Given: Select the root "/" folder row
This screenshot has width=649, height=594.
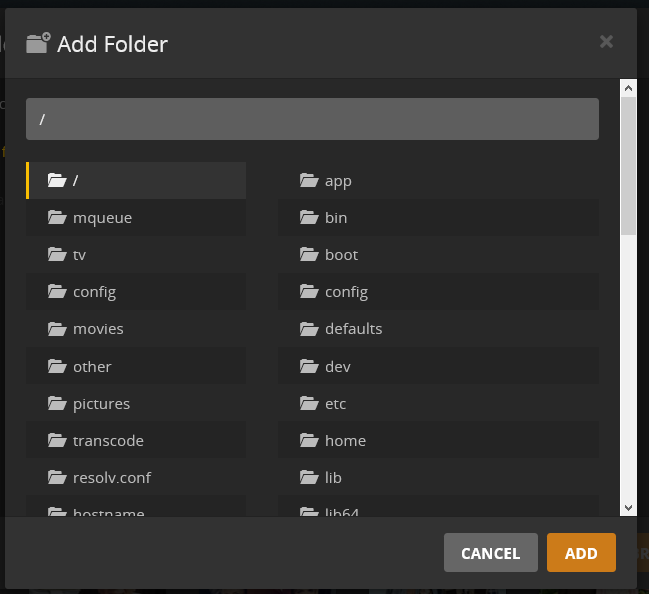Looking at the screenshot, I should [x=136, y=180].
